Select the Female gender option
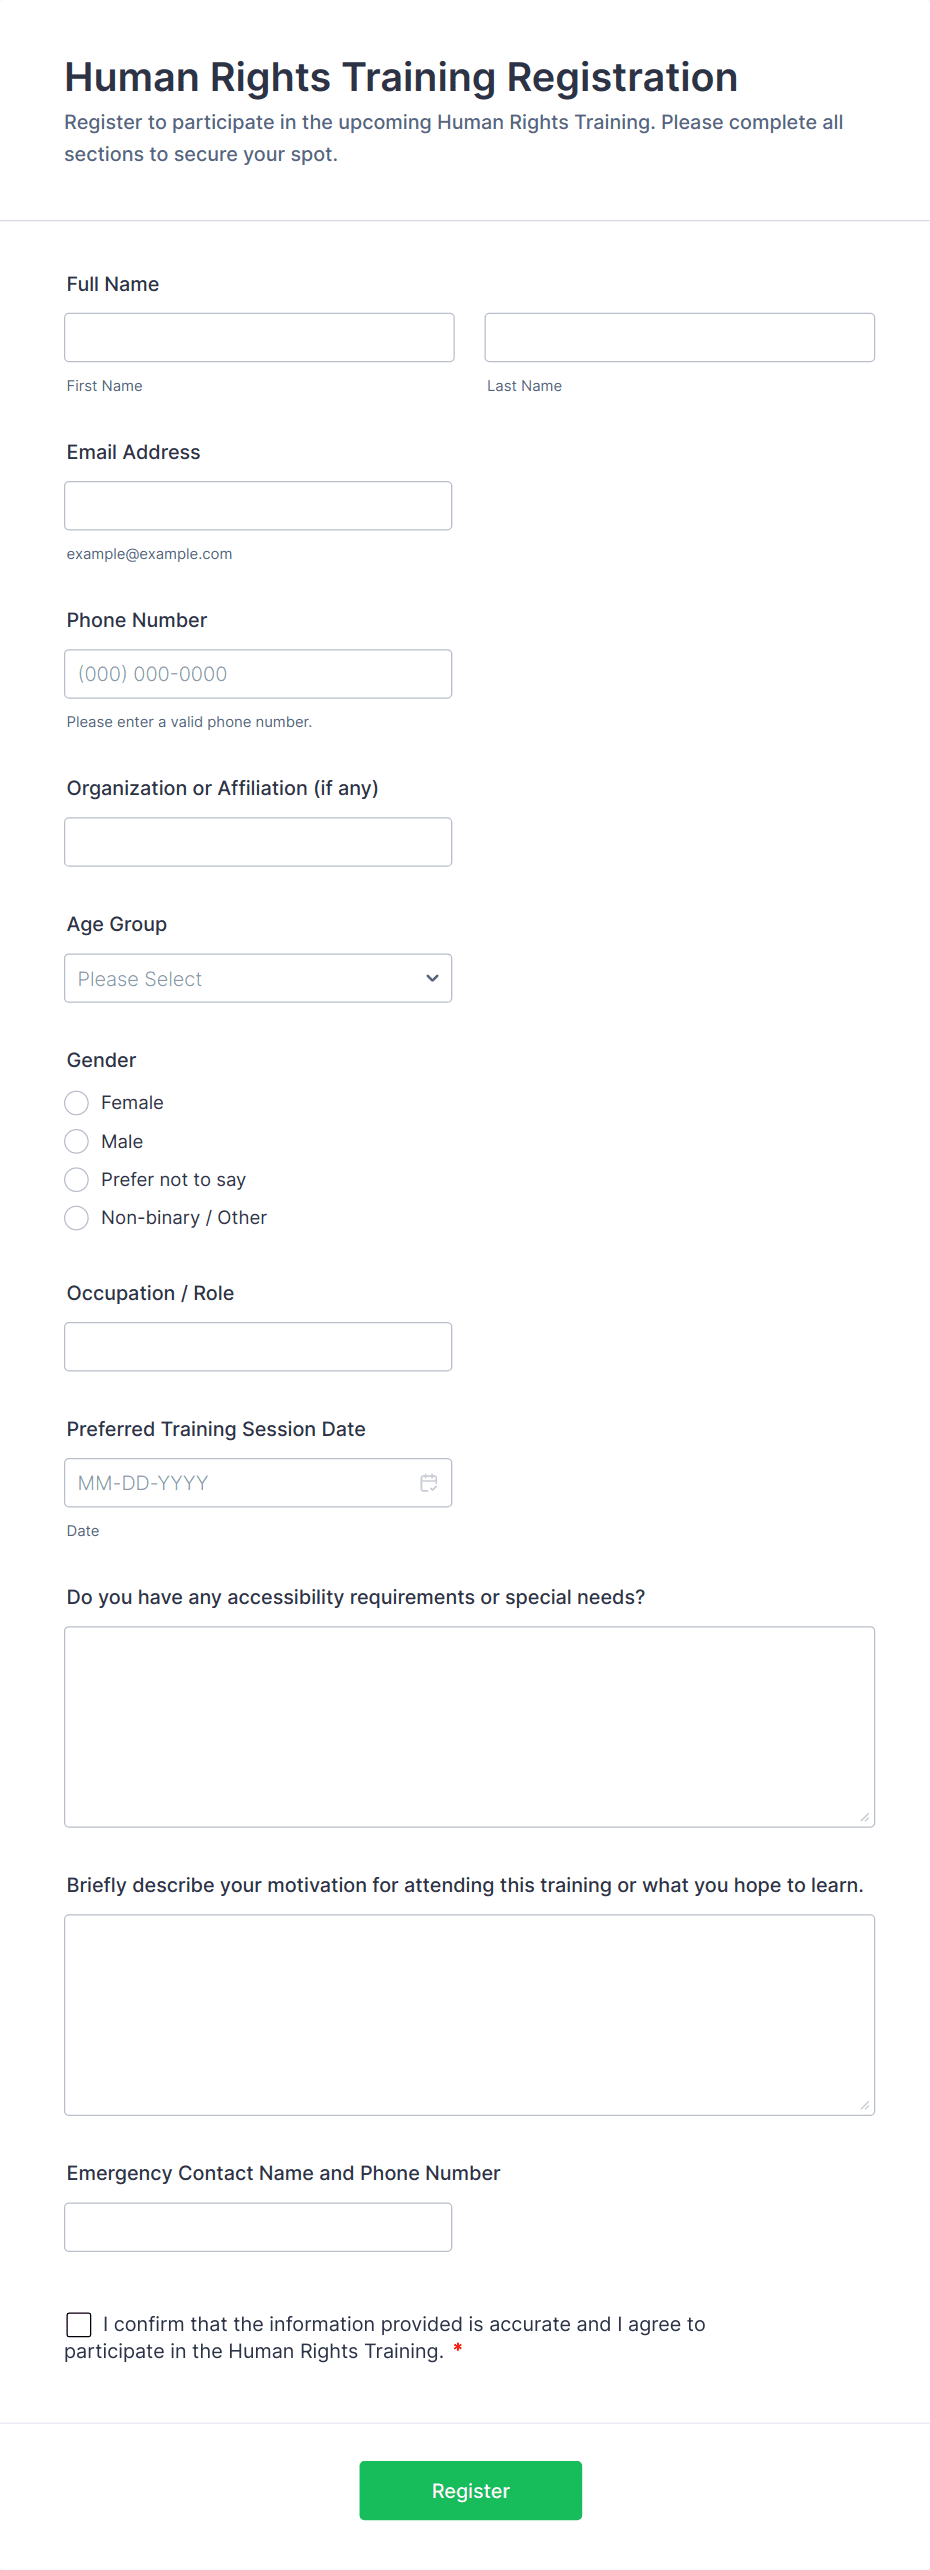 coord(77,1103)
